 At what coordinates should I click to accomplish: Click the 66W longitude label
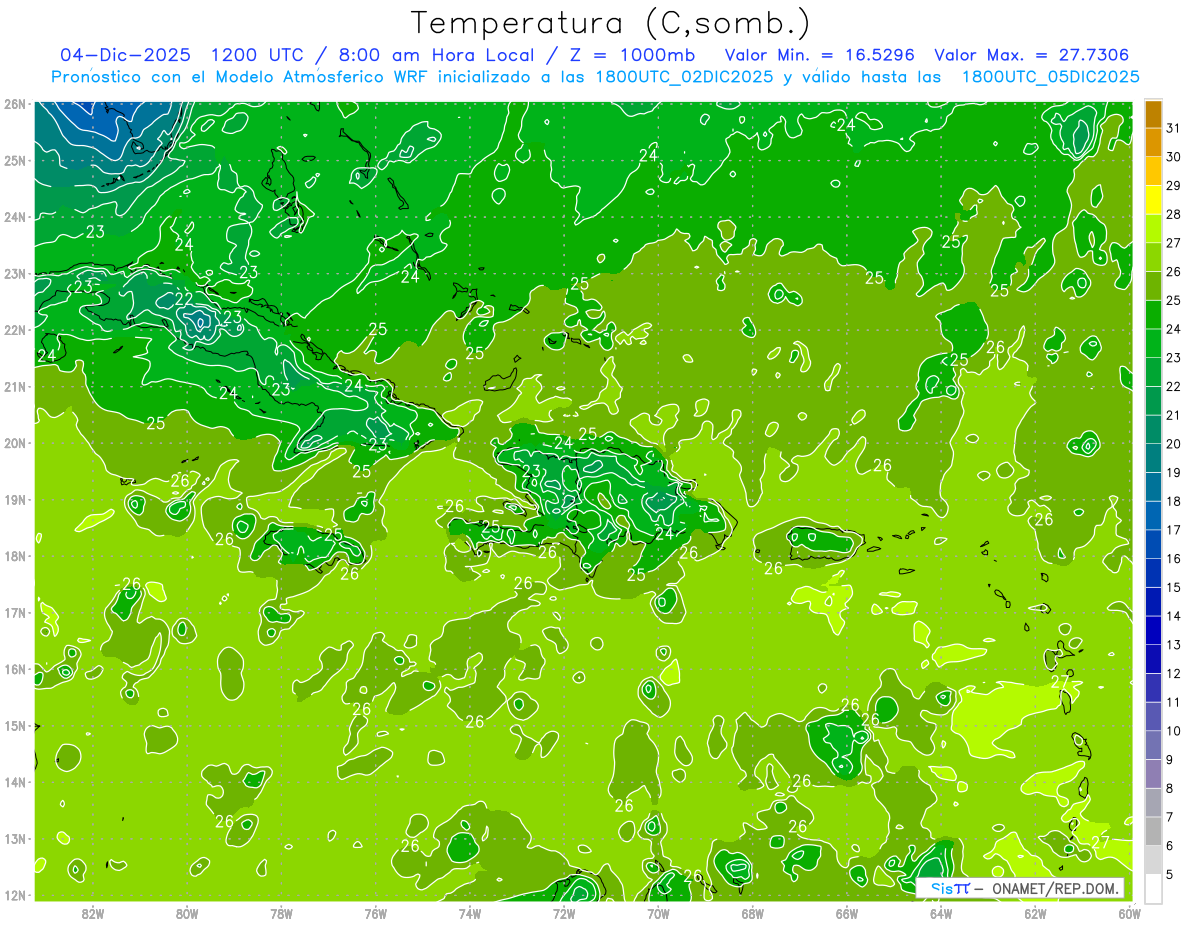[x=846, y=912]
